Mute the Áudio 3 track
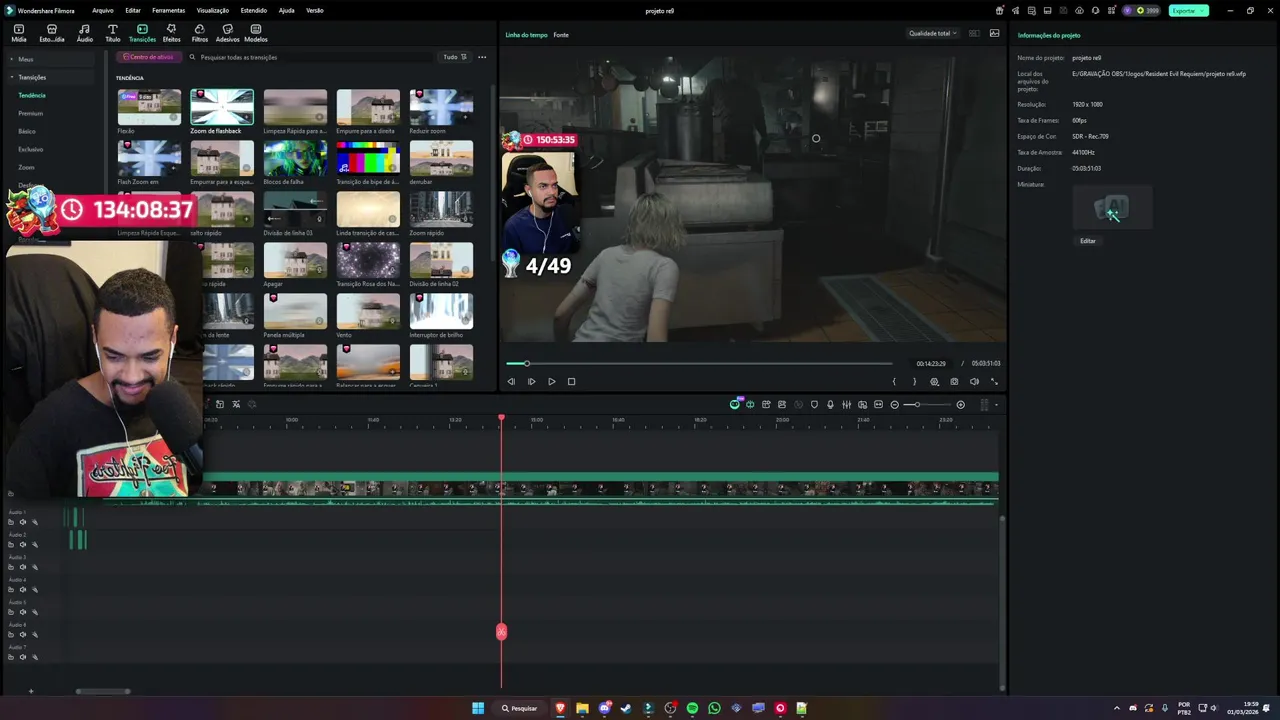The image size is (1280, 720). (23, 567)
